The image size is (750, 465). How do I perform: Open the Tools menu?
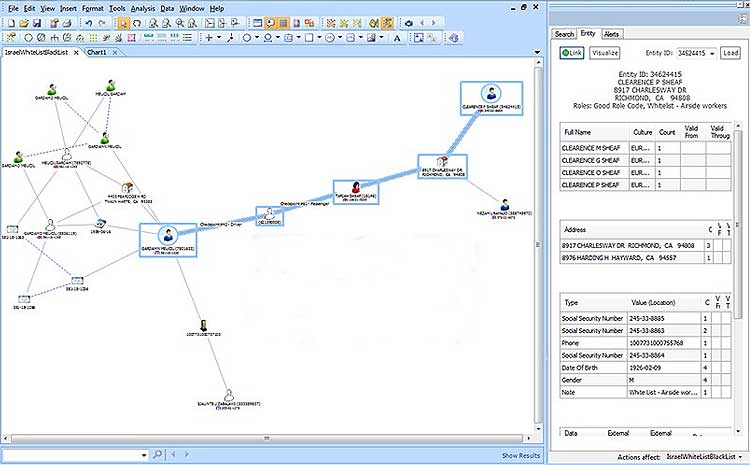(x=117, y=9)
